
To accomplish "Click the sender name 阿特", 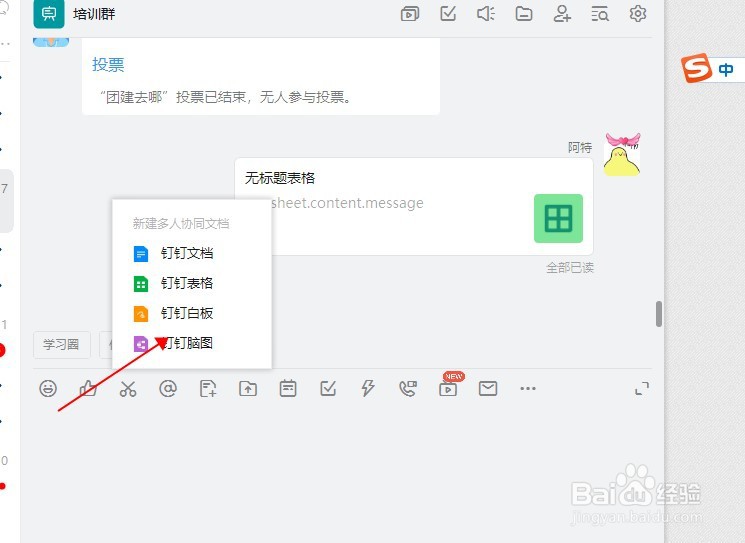I will (580, 148).
